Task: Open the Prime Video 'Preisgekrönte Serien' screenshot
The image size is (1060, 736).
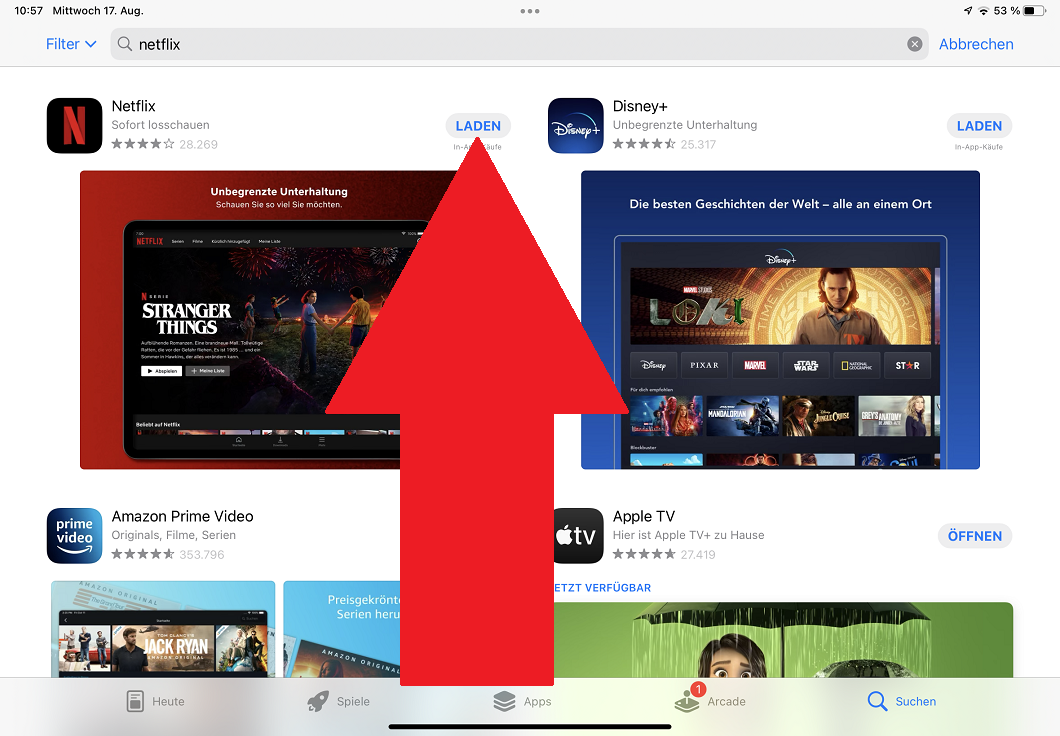Action: [x=342, y=629]
